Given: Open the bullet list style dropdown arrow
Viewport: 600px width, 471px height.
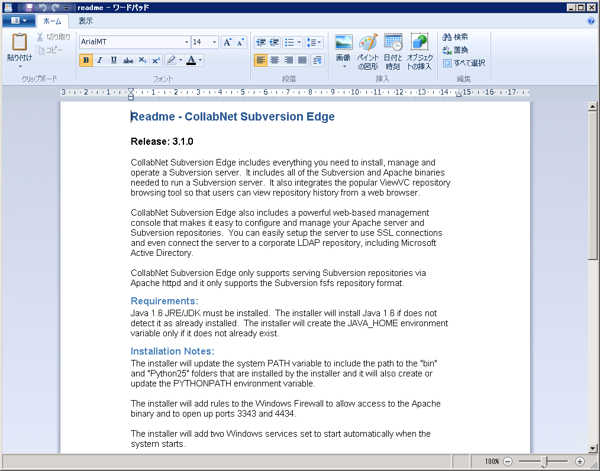Looking at the screenshot, I should tap(299, 42).
